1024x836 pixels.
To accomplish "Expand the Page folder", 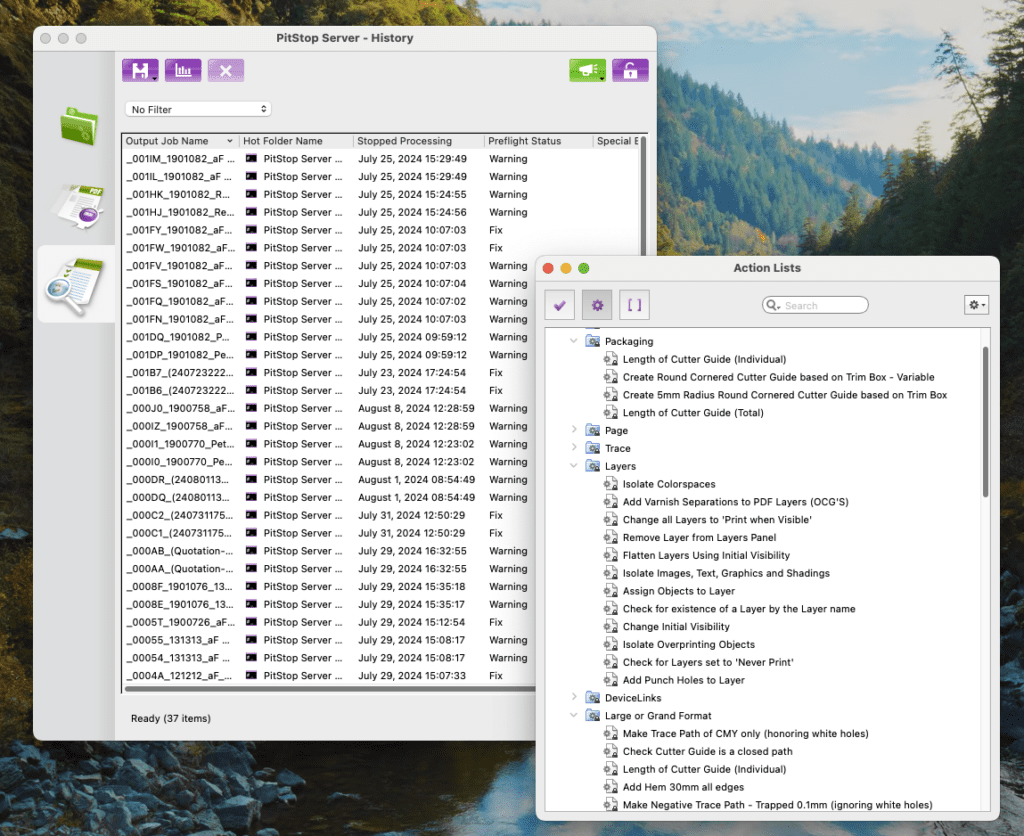I will pos(573,430).
